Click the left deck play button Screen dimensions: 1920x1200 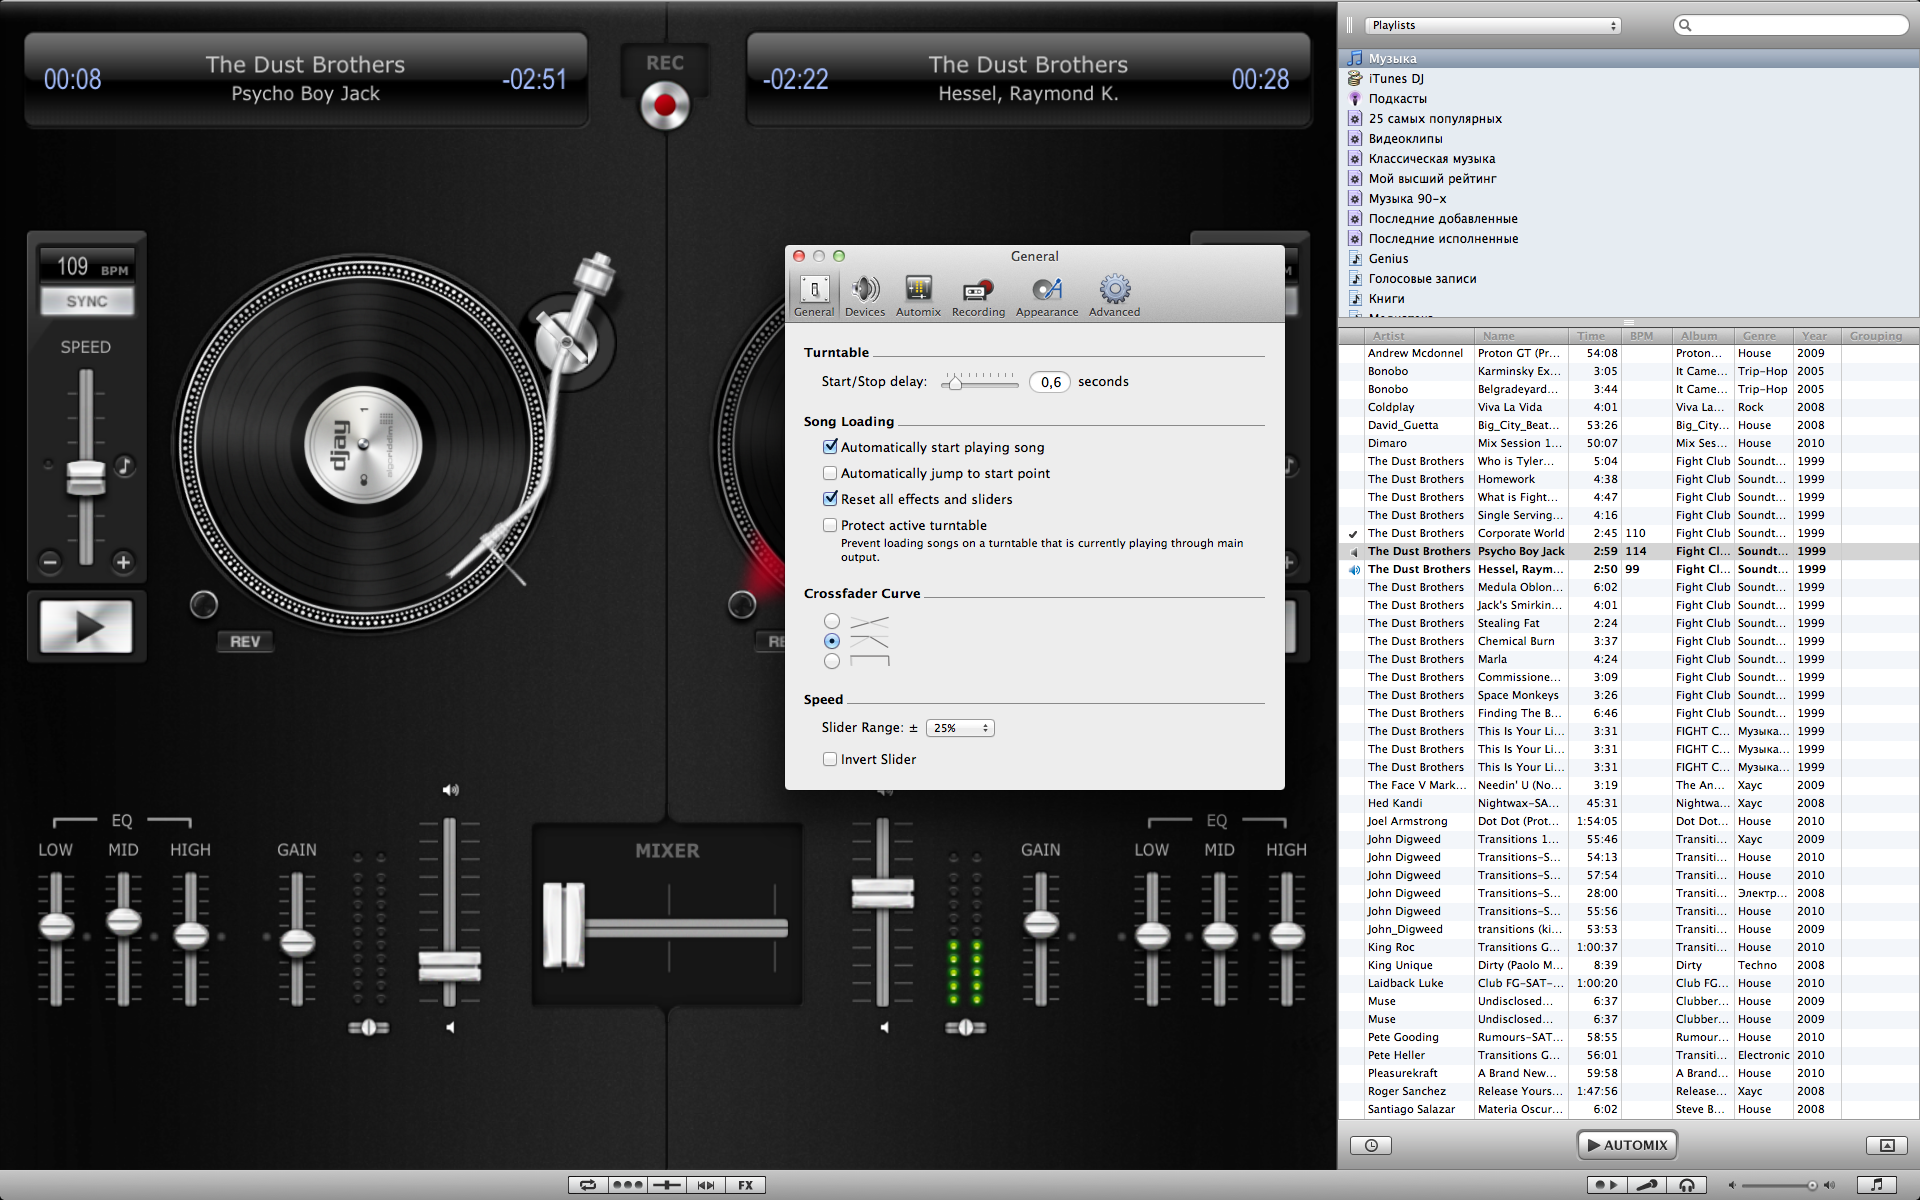pos(87,627)
